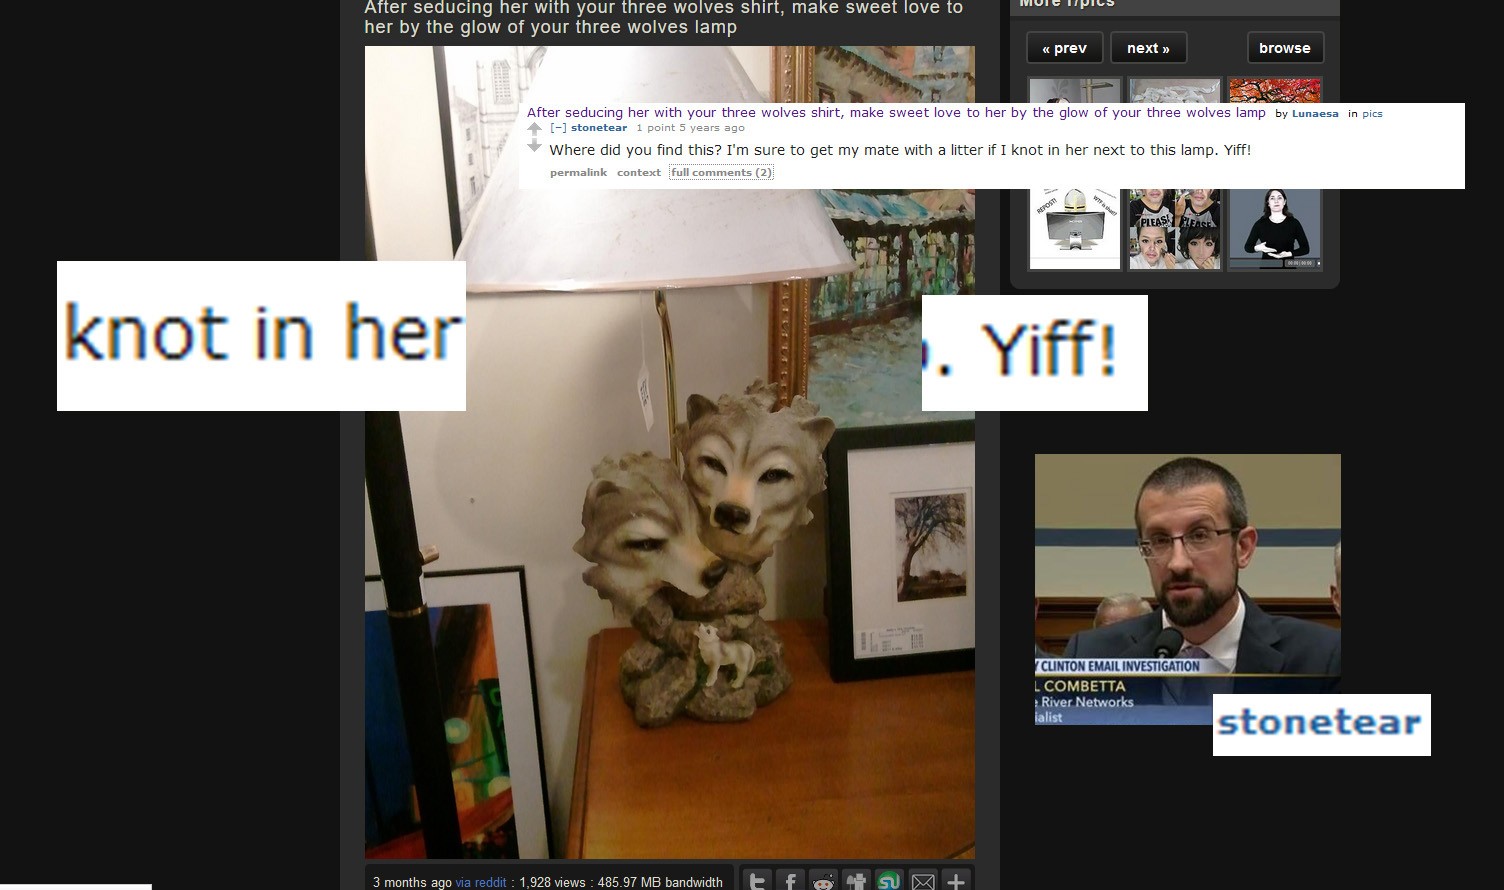The image size is (1504, 890).
Task: Share image via the Digg icon
Action: tap(857, 882)
